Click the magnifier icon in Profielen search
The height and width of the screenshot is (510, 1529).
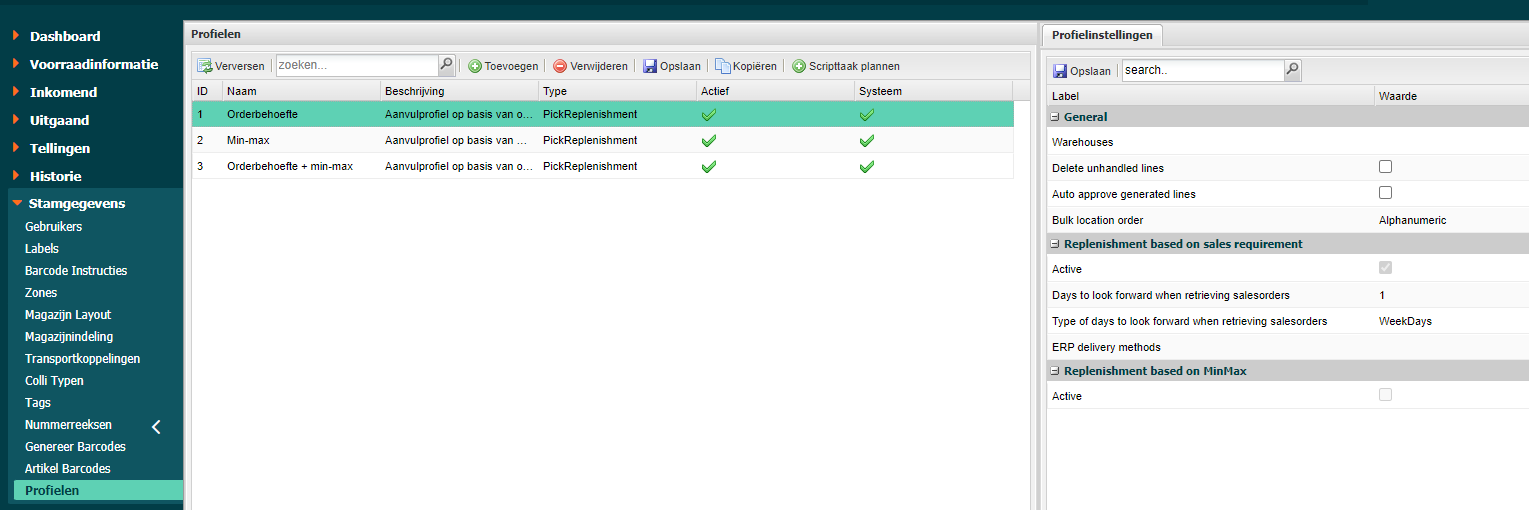[x=446, y=65]
